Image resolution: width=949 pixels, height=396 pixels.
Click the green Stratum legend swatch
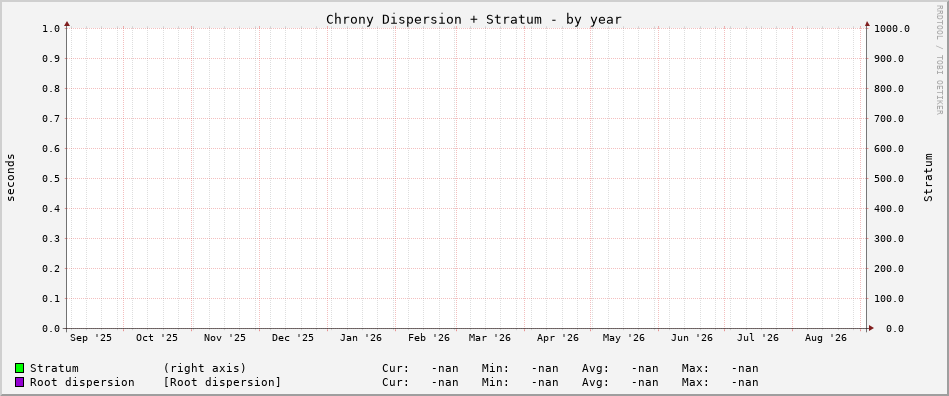coord(19,368)
